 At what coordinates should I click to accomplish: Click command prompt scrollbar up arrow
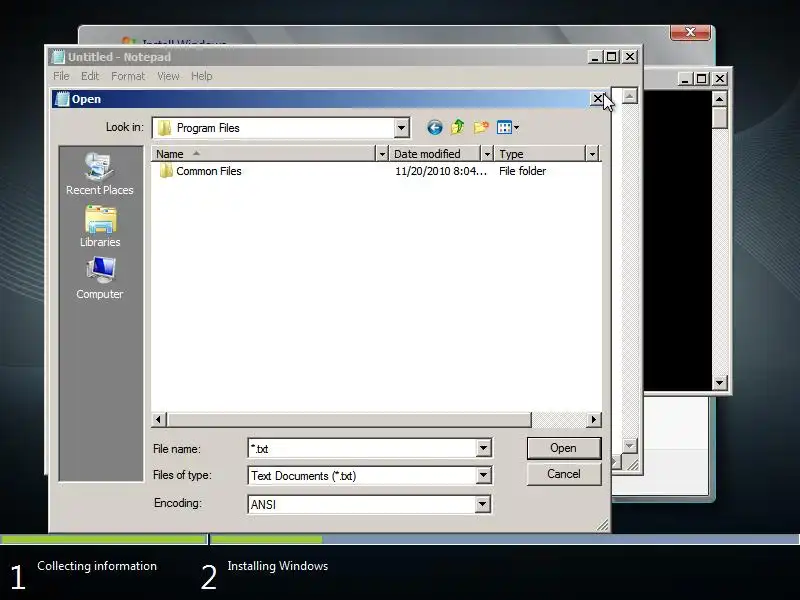point(719,98)
